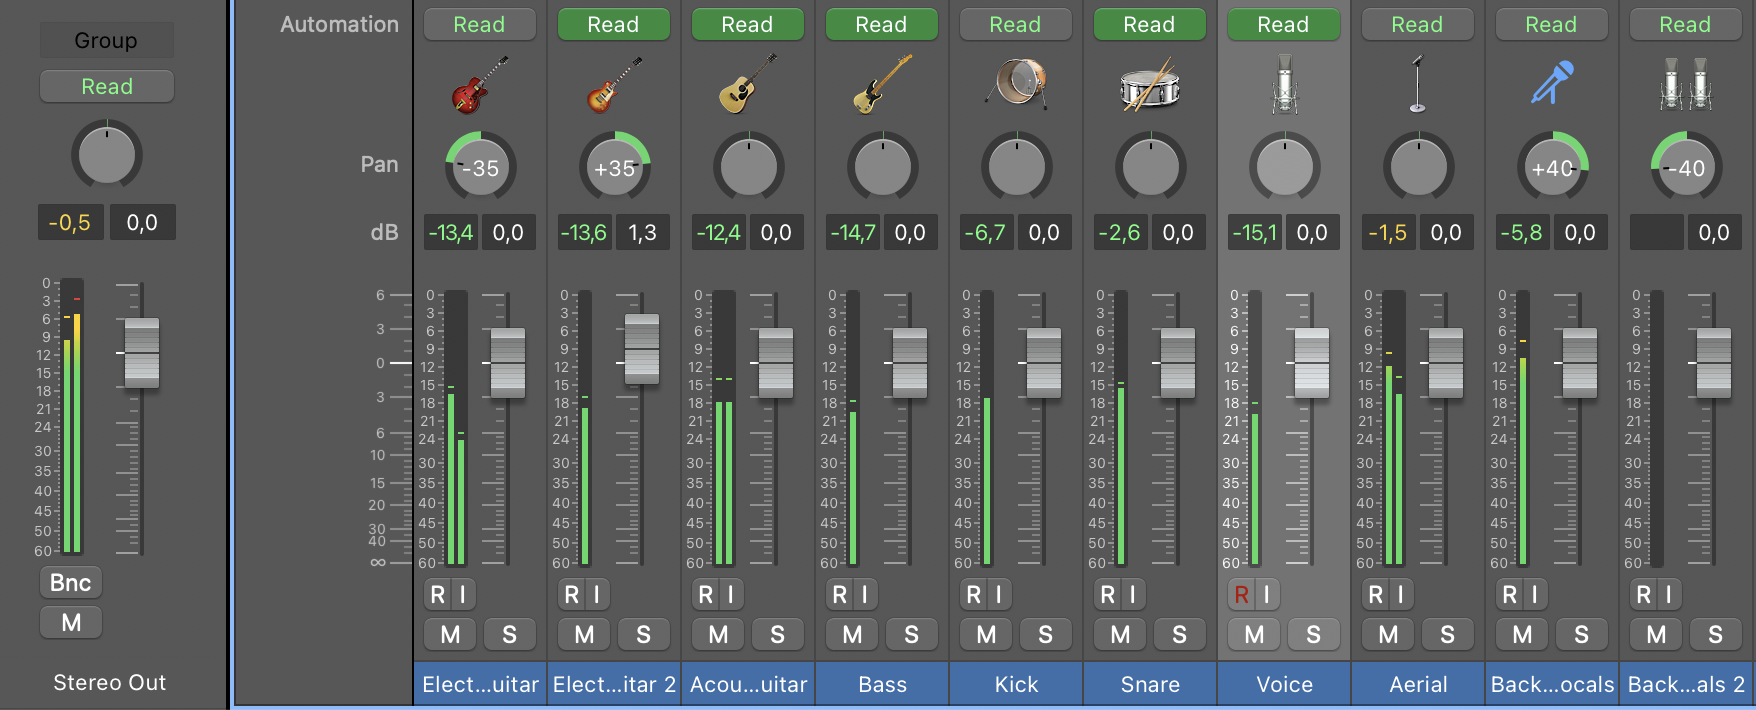Click the Kick drum icon

point(1015,84)
